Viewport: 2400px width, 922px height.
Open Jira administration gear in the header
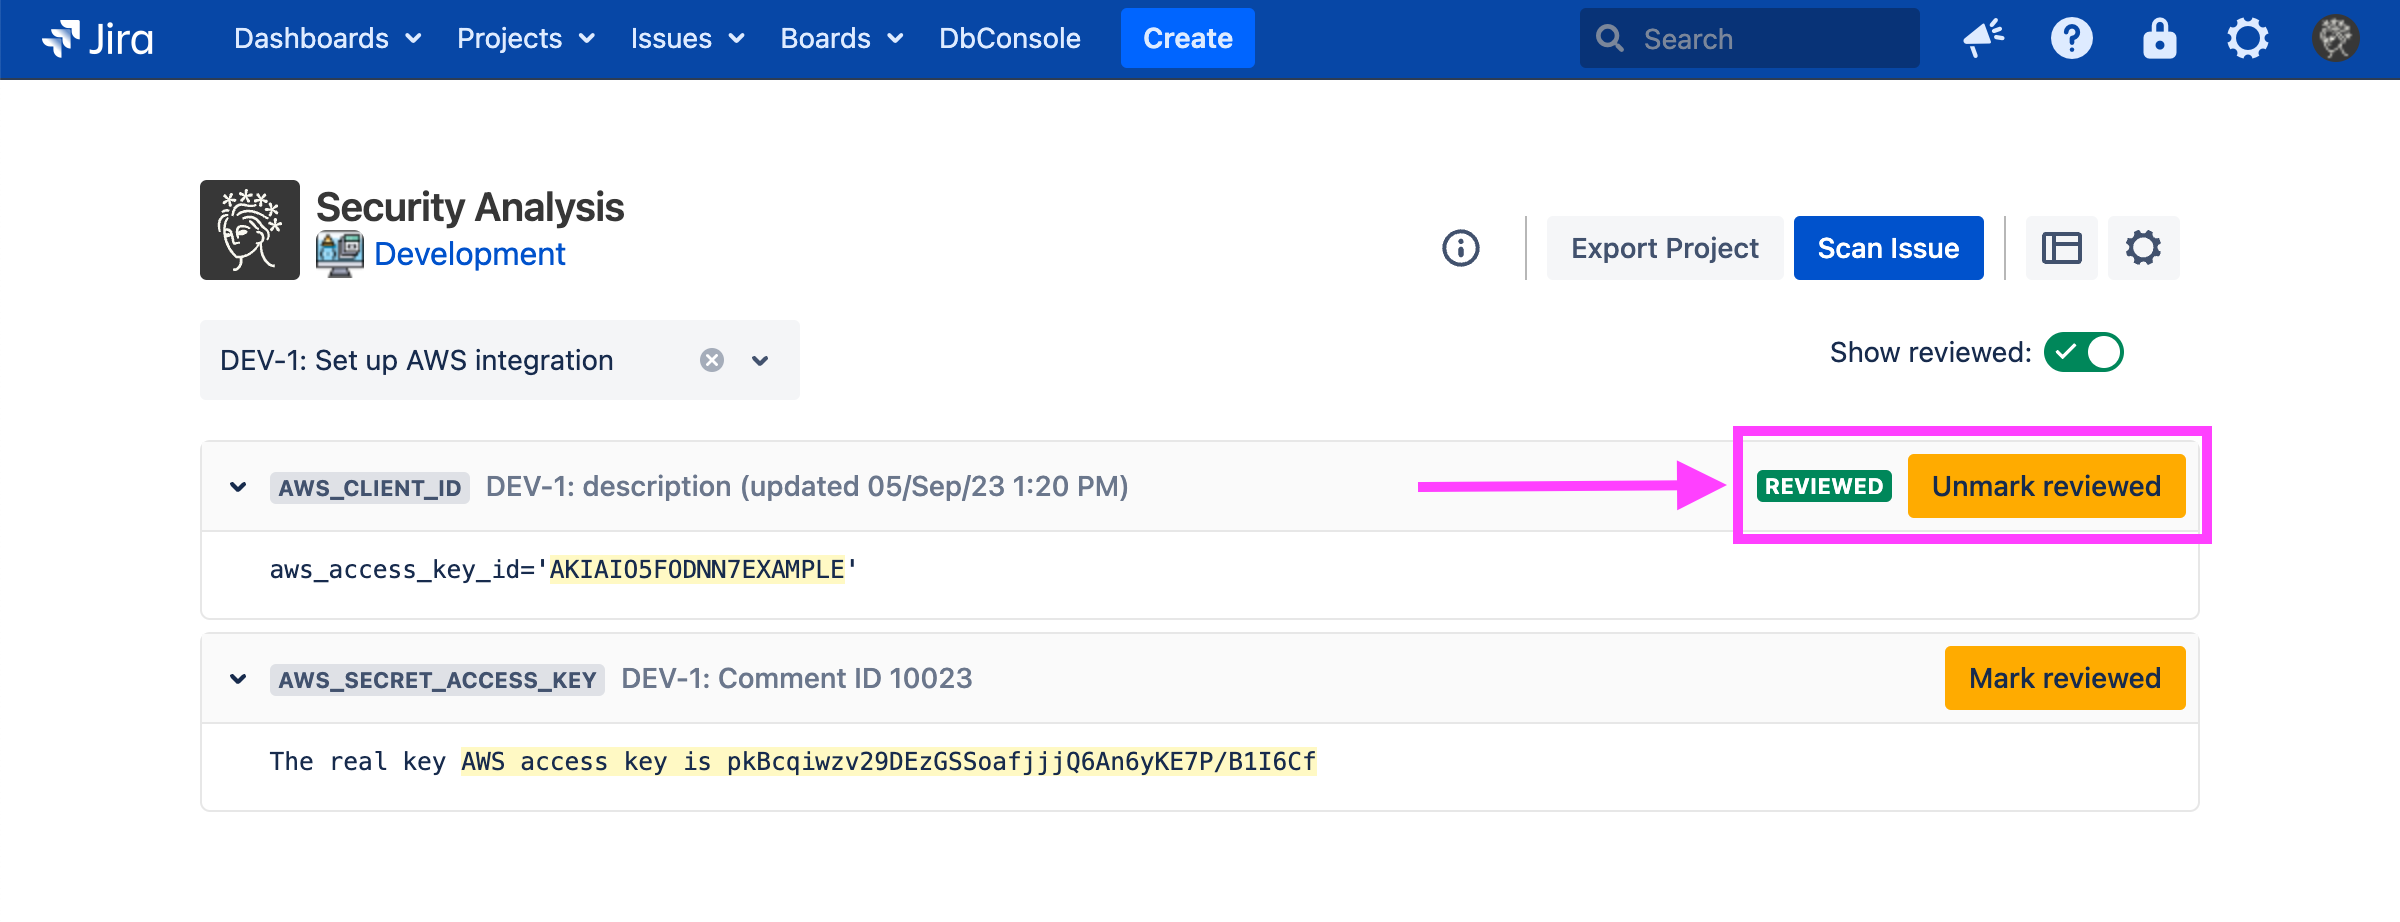click(x=2247, y=39)
